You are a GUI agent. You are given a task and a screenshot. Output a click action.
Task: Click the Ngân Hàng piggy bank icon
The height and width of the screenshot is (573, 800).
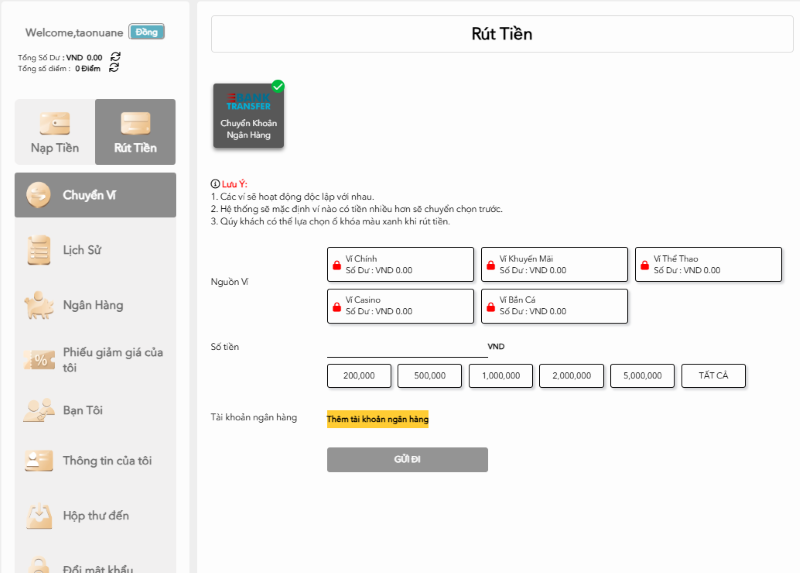pyautogui.click(x=39, y=304)
